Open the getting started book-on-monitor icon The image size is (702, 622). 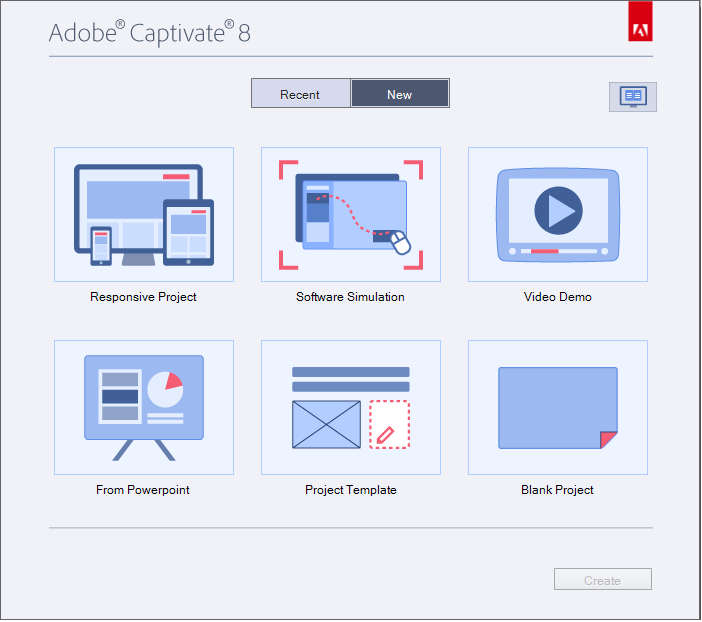click(x=633, y=97)
